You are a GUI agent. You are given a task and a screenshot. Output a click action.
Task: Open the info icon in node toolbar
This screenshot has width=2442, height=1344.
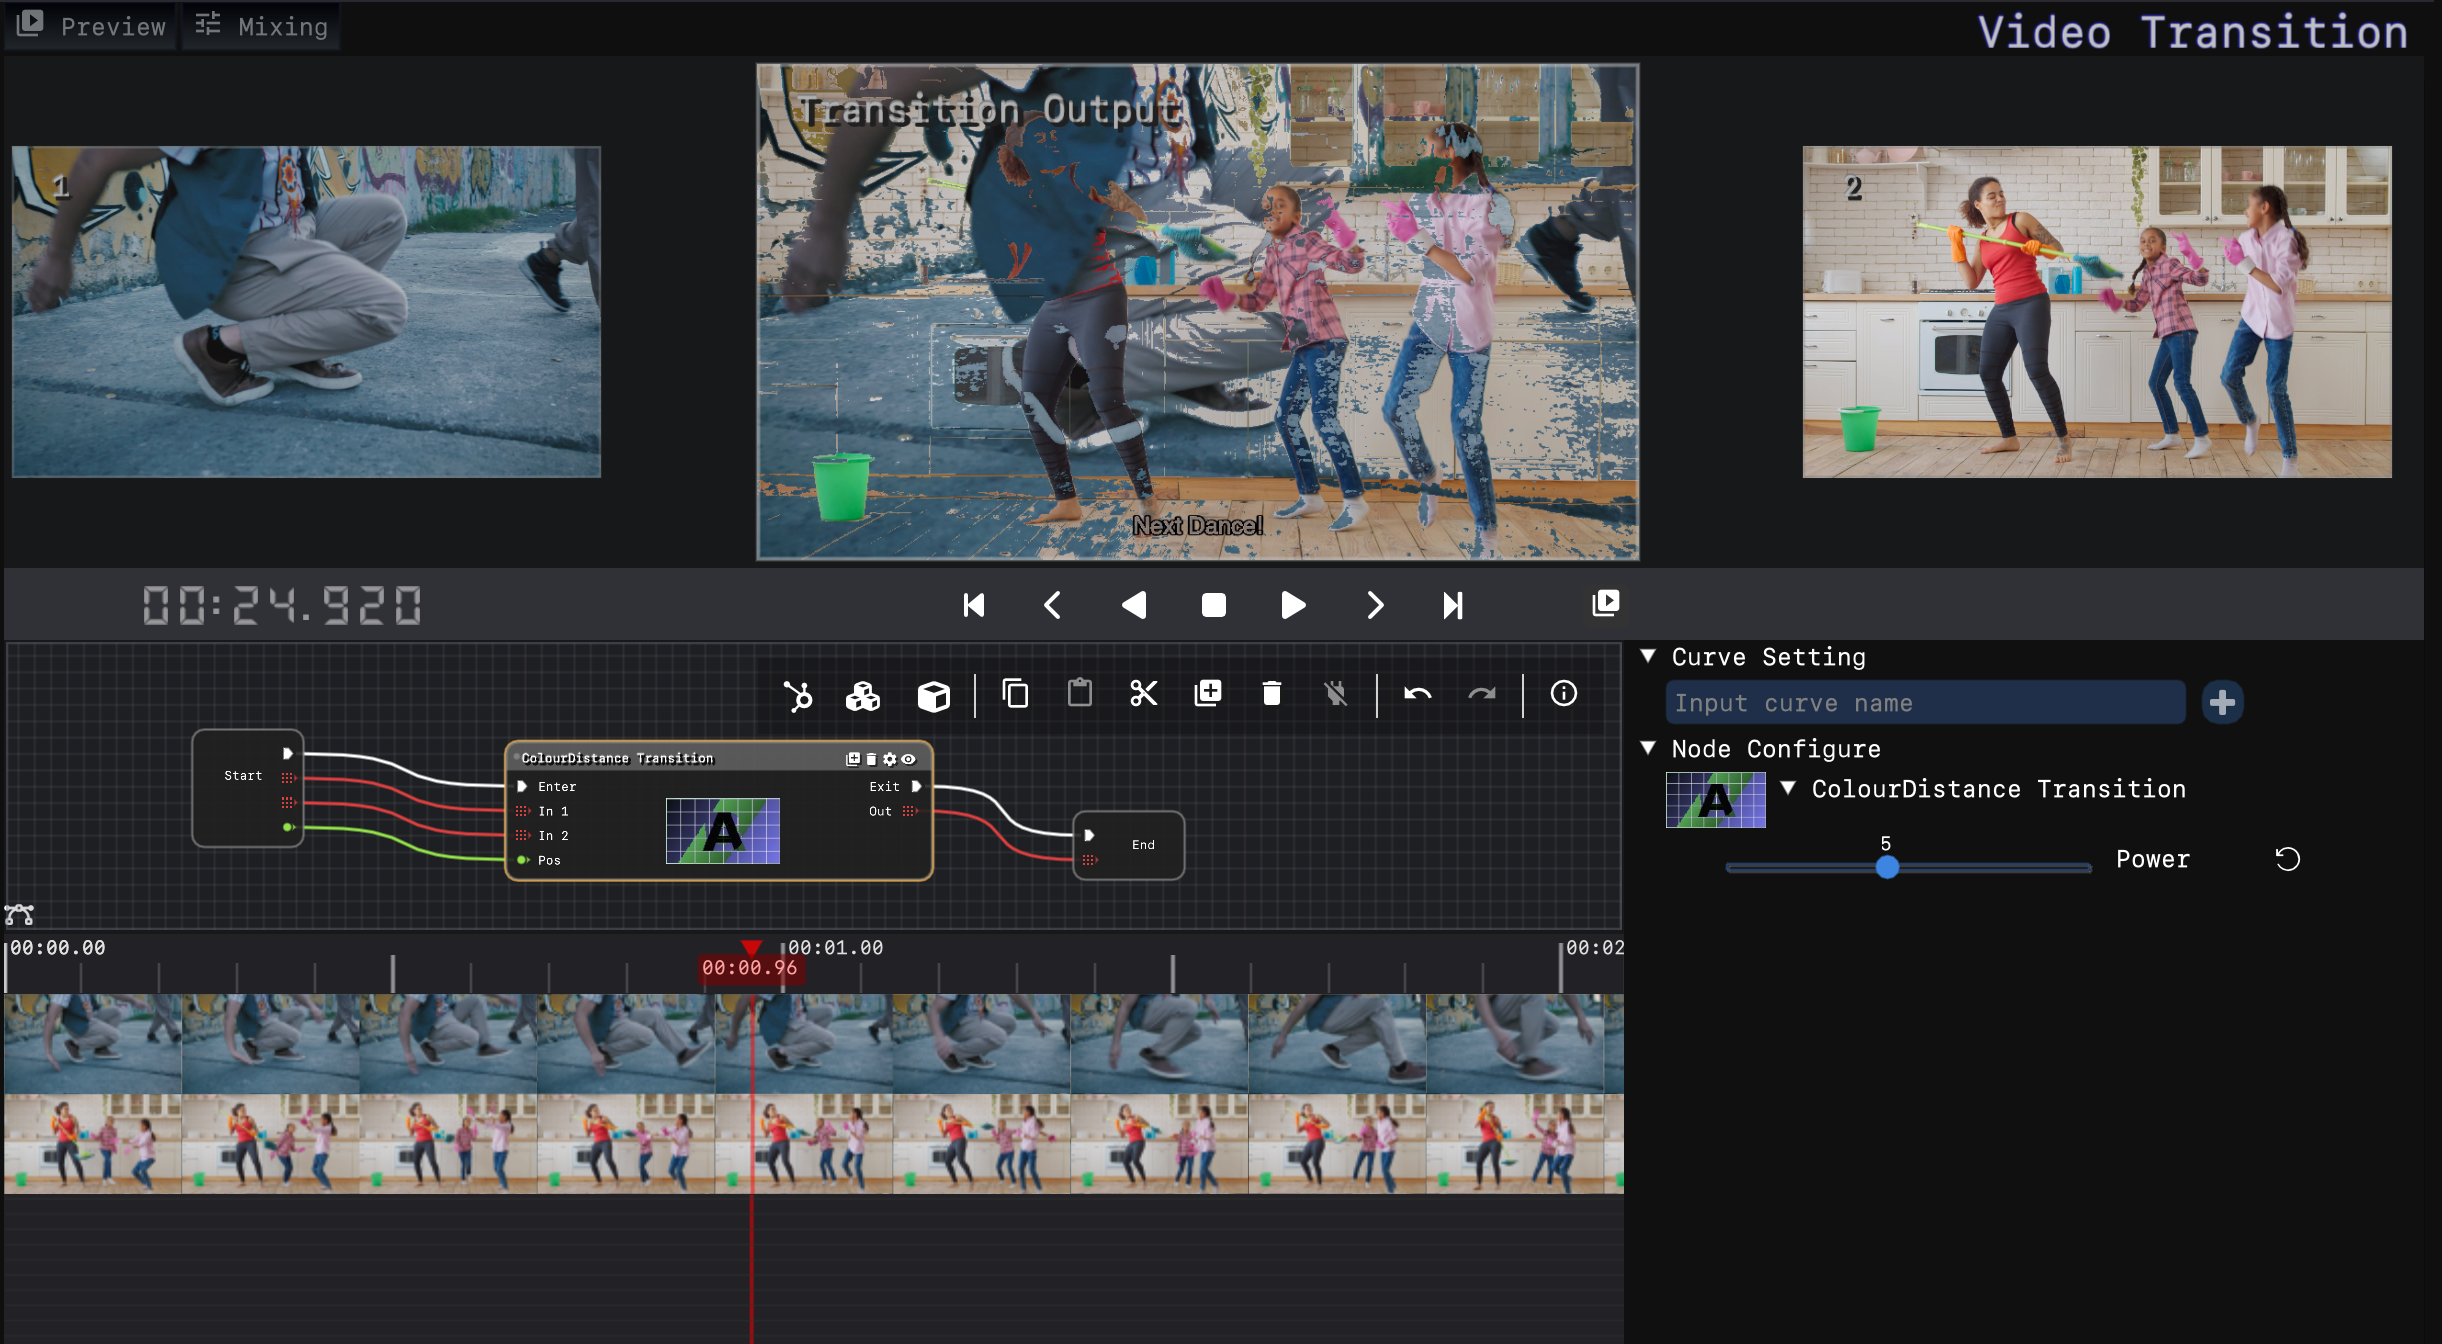(x=1563, y=693)
